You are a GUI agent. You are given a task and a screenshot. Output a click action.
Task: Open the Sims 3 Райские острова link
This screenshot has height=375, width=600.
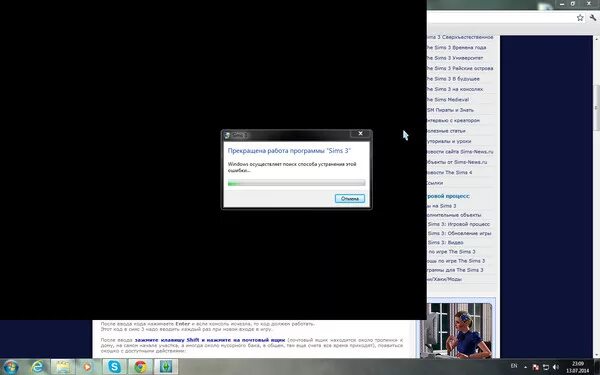click(x=460, y=68)
